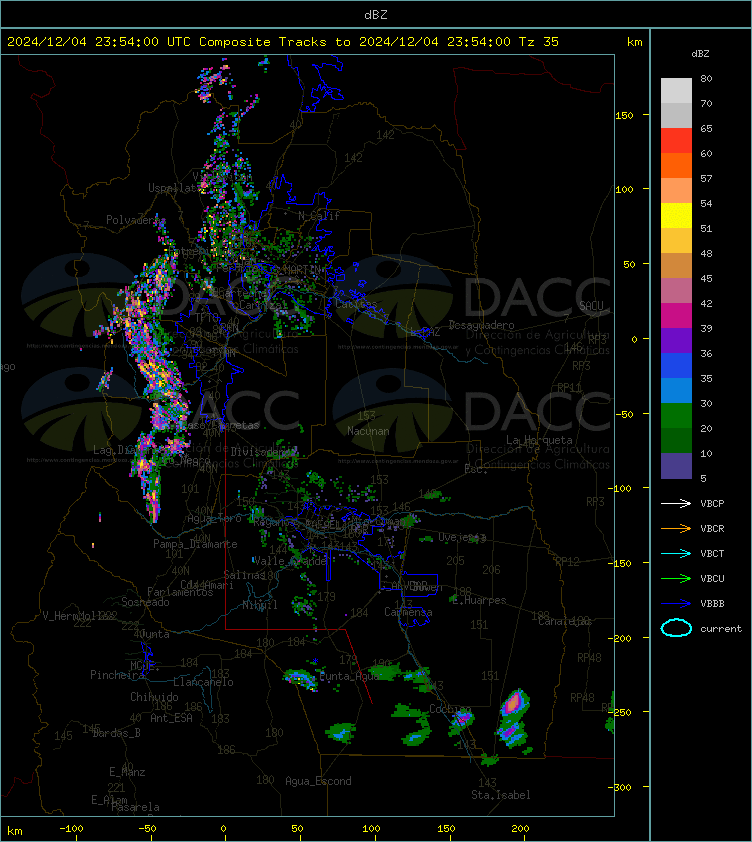Click the brown 45–48 dBZ swatch
752x842 pixels.
pyautogui.click(x=676, y=265)
